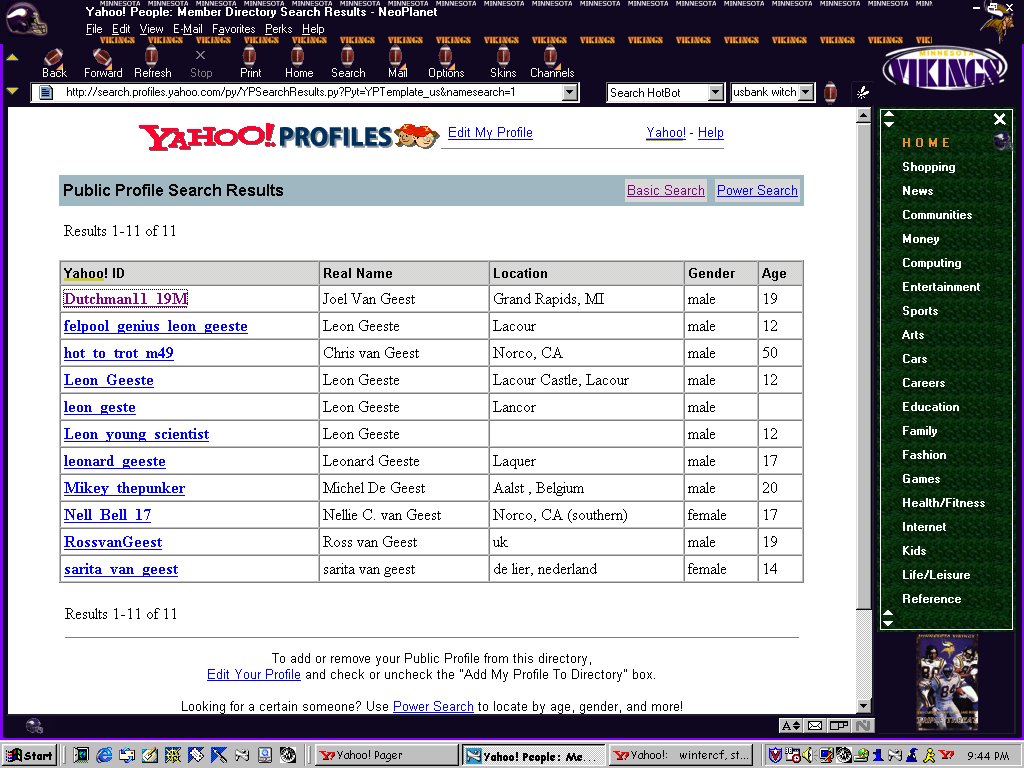
Task: Click the page icon in the address bar
Action: (x=46, y=92)
